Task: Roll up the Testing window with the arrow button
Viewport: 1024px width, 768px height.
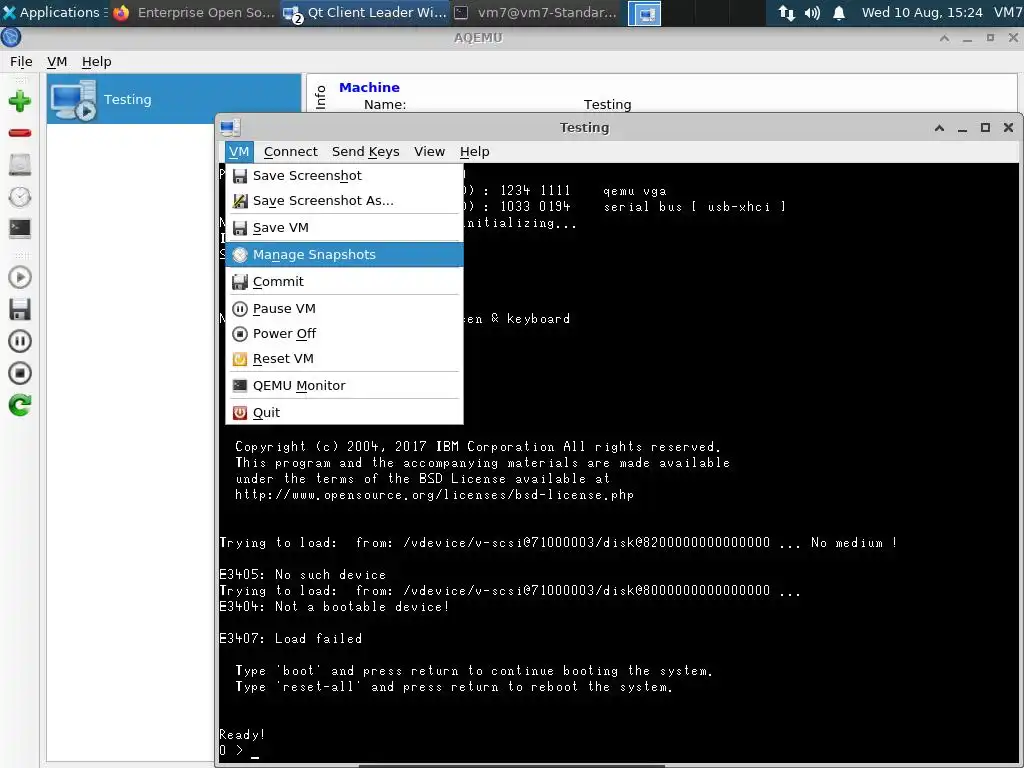Action: (x=939, y=127)
